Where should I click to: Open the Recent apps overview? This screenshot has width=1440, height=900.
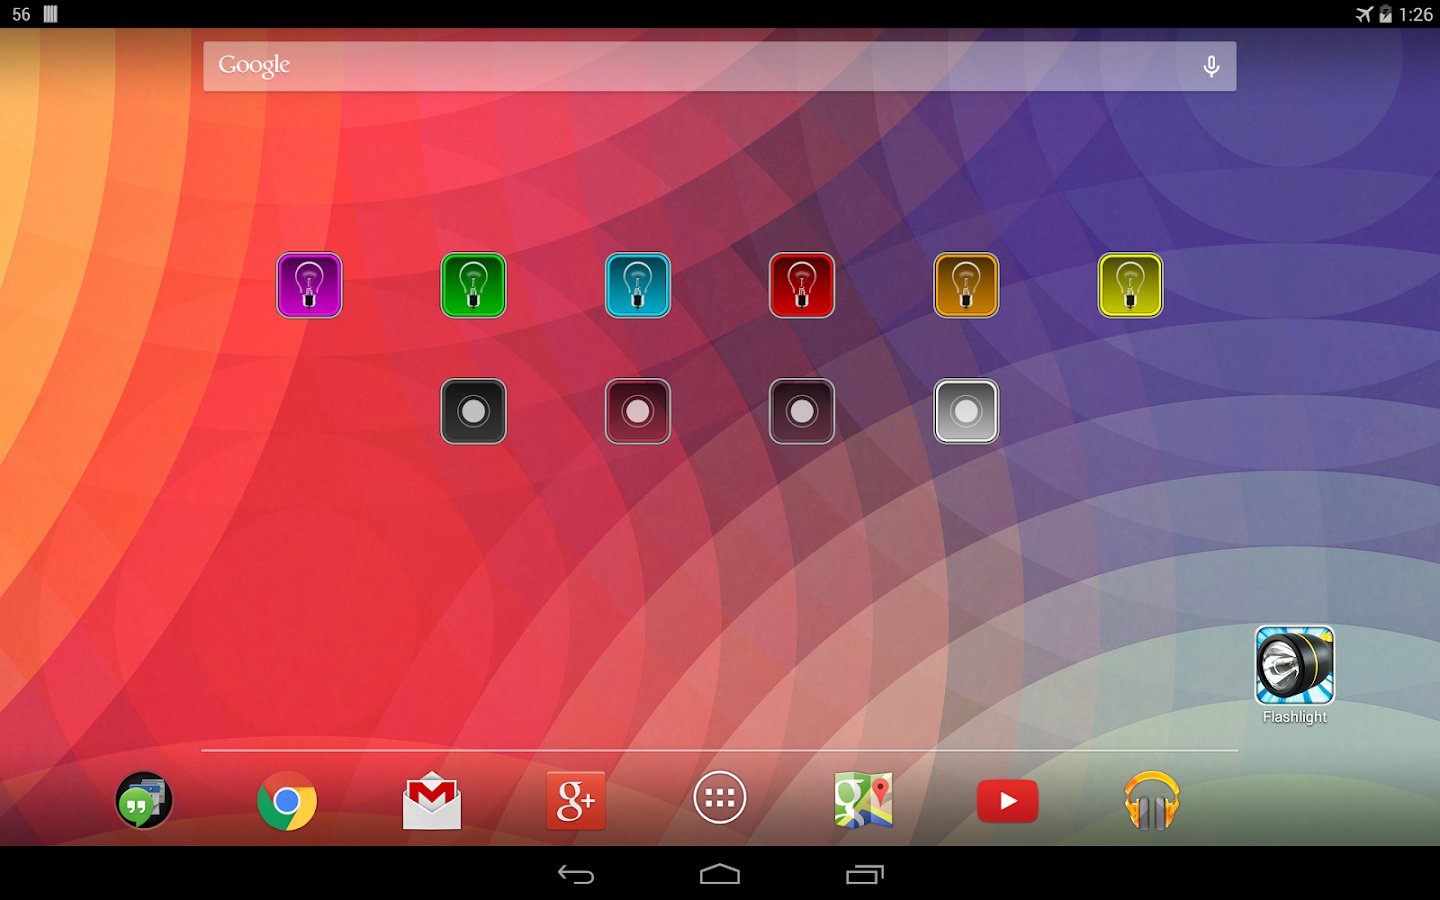coord(865,875)
